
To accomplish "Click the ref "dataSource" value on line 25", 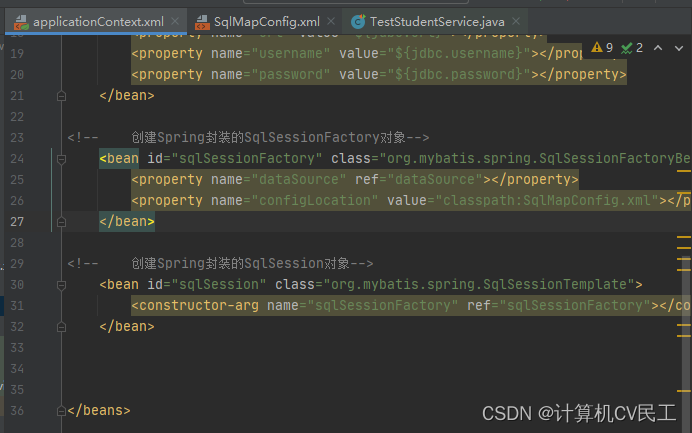I will (x=435, y=179).
